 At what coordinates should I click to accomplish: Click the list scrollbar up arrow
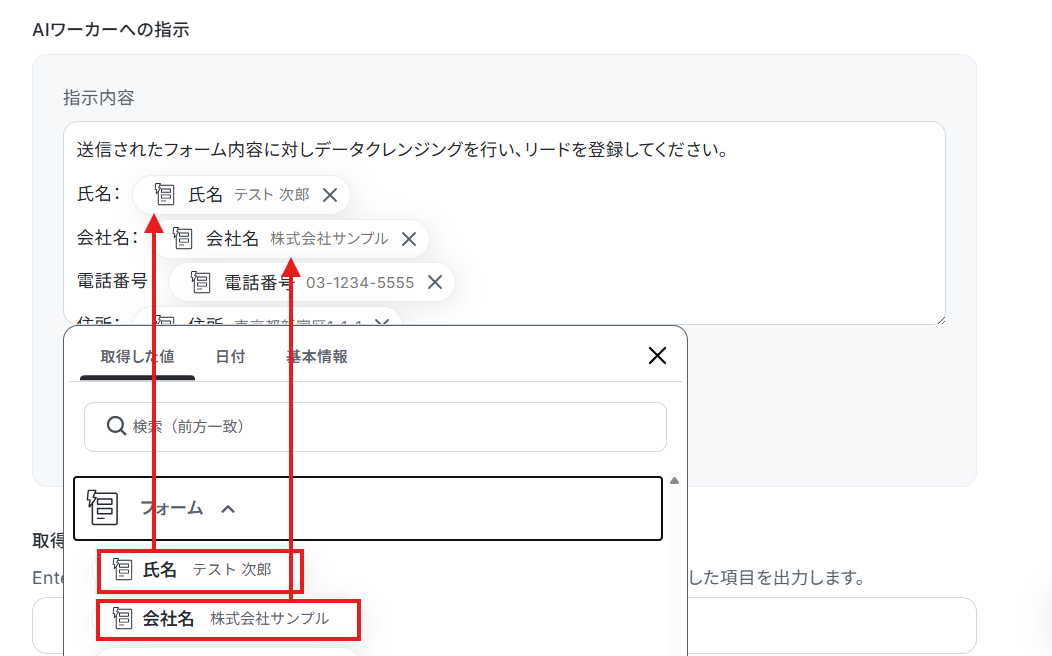674,480
